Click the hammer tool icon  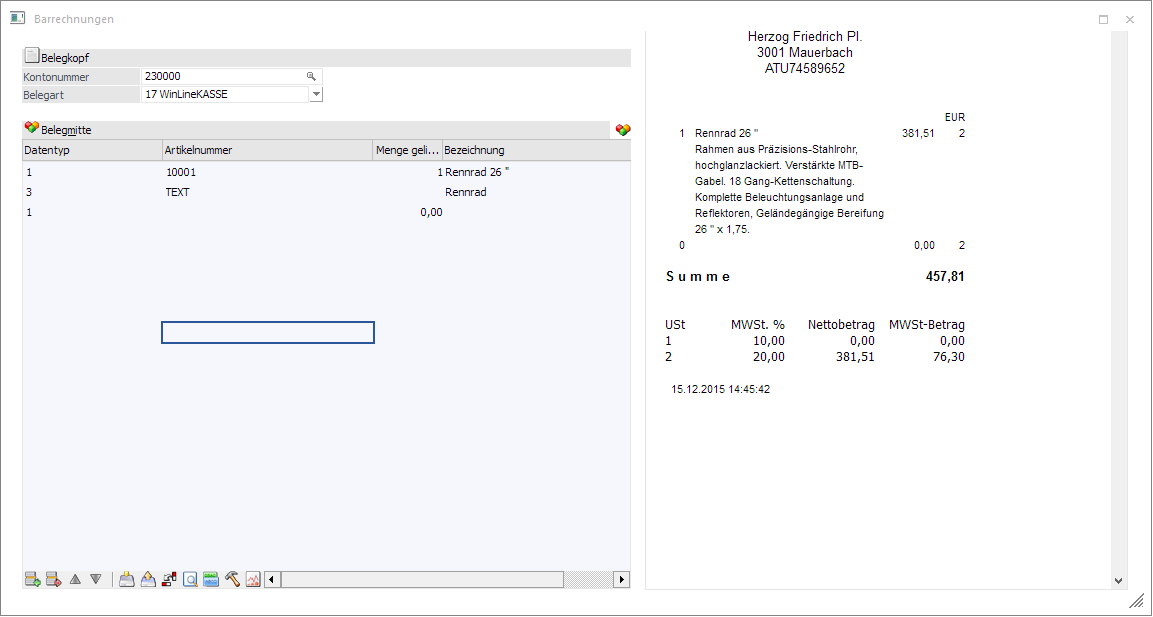coord(232,579)
